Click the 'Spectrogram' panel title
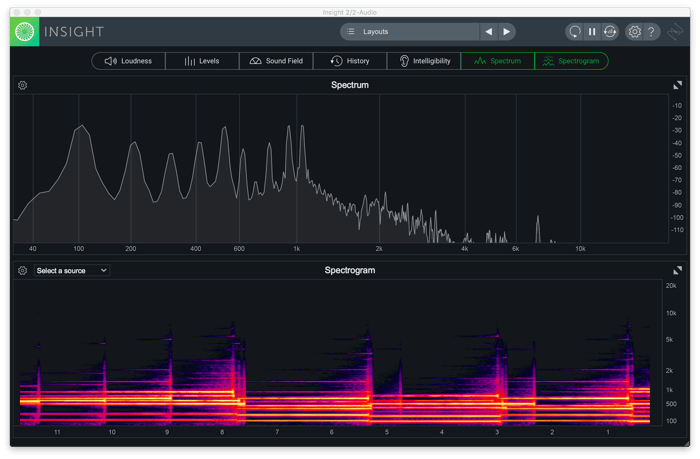The image size is (700, 459). 350,270
